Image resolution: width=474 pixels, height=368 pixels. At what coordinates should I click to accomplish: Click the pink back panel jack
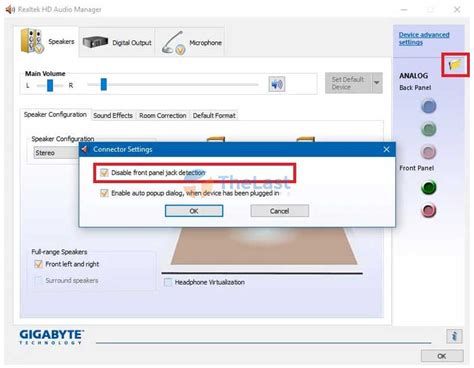coord(428,152)
